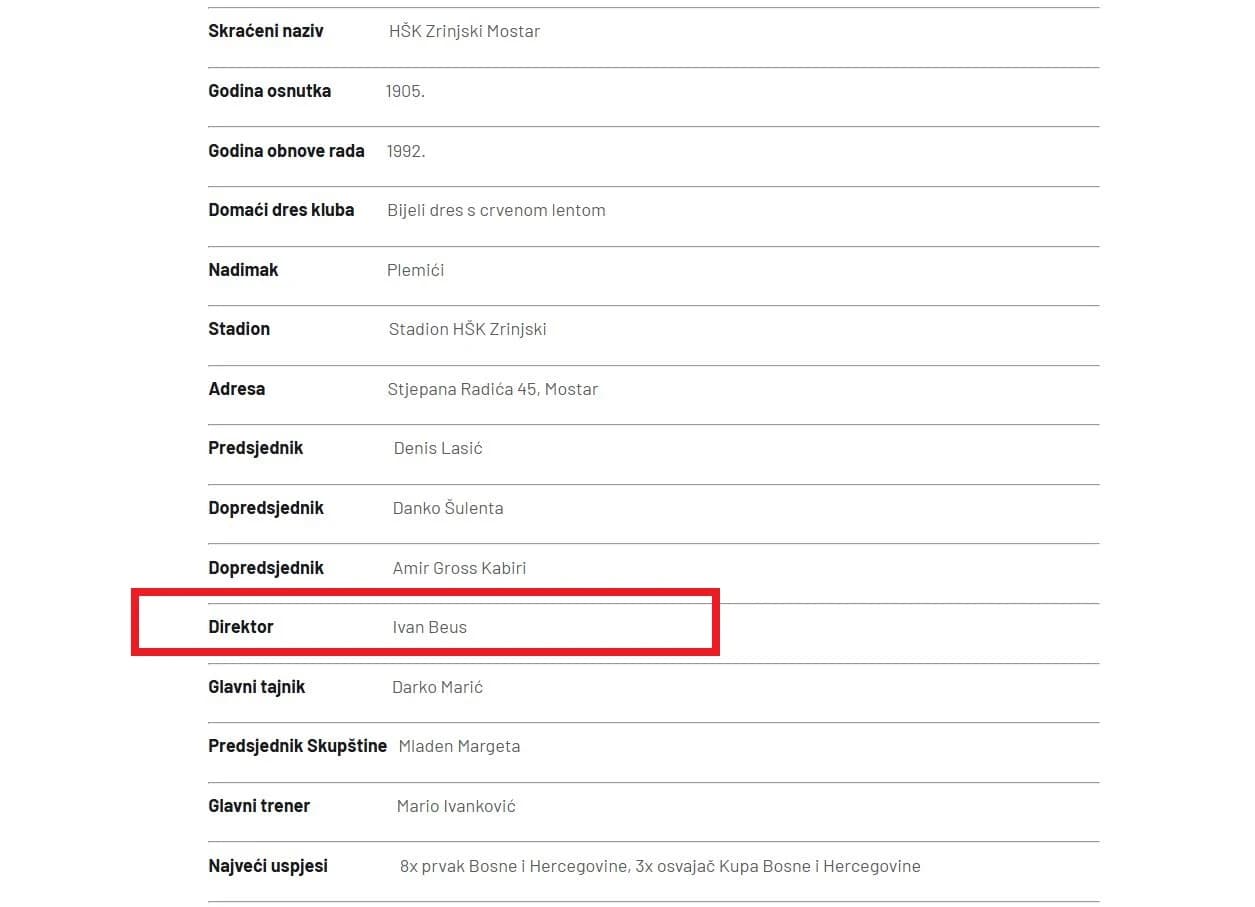Image resolution: width=1255 pixels, height=907 pixels.
Task: Click vice-president Danko Šulenta
Action: 448,508
